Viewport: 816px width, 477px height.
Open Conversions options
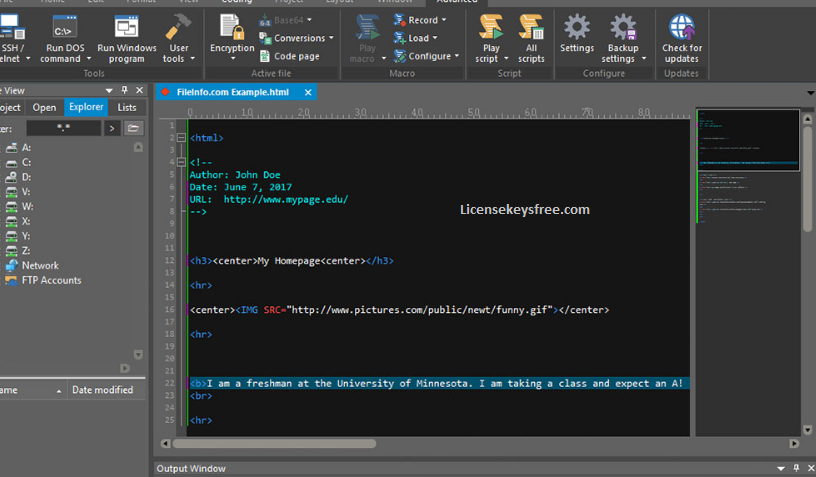pos(296,38)
